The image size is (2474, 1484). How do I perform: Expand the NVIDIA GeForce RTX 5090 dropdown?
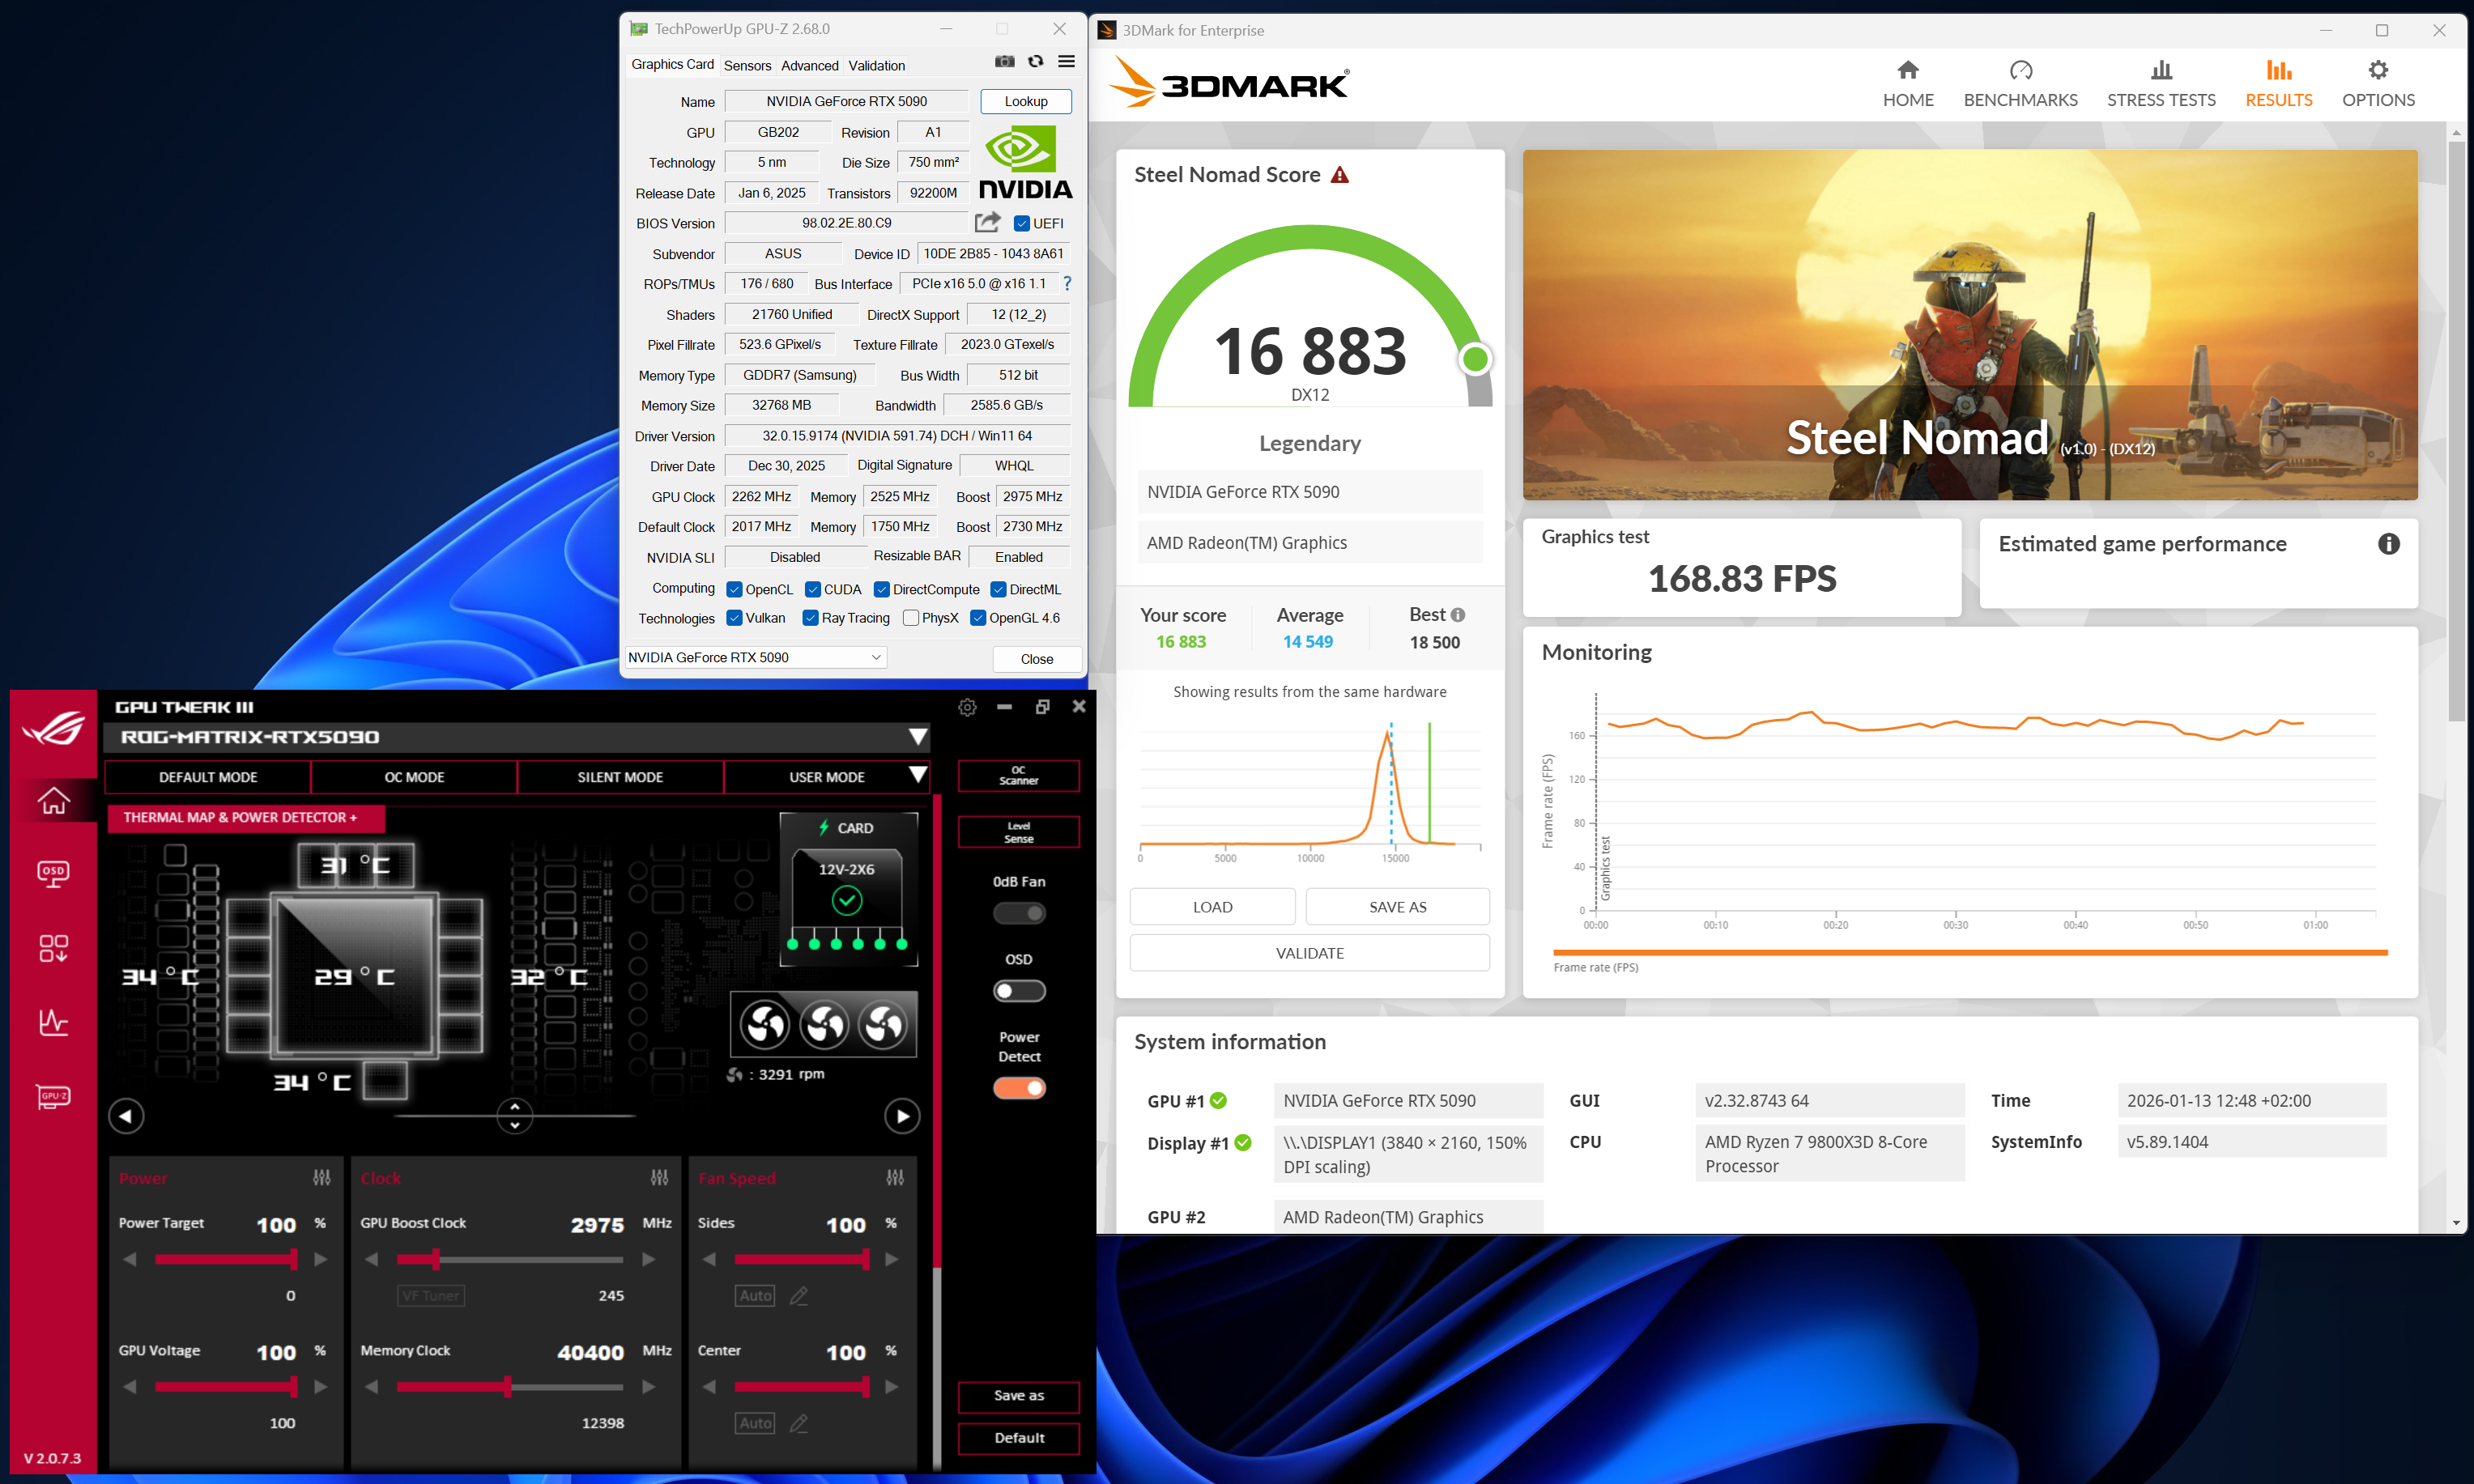876,657
